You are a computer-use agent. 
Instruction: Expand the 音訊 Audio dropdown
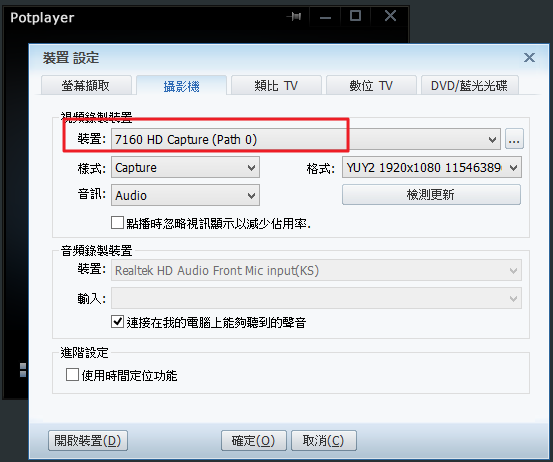pyautogui.click(x=186, y=195)
